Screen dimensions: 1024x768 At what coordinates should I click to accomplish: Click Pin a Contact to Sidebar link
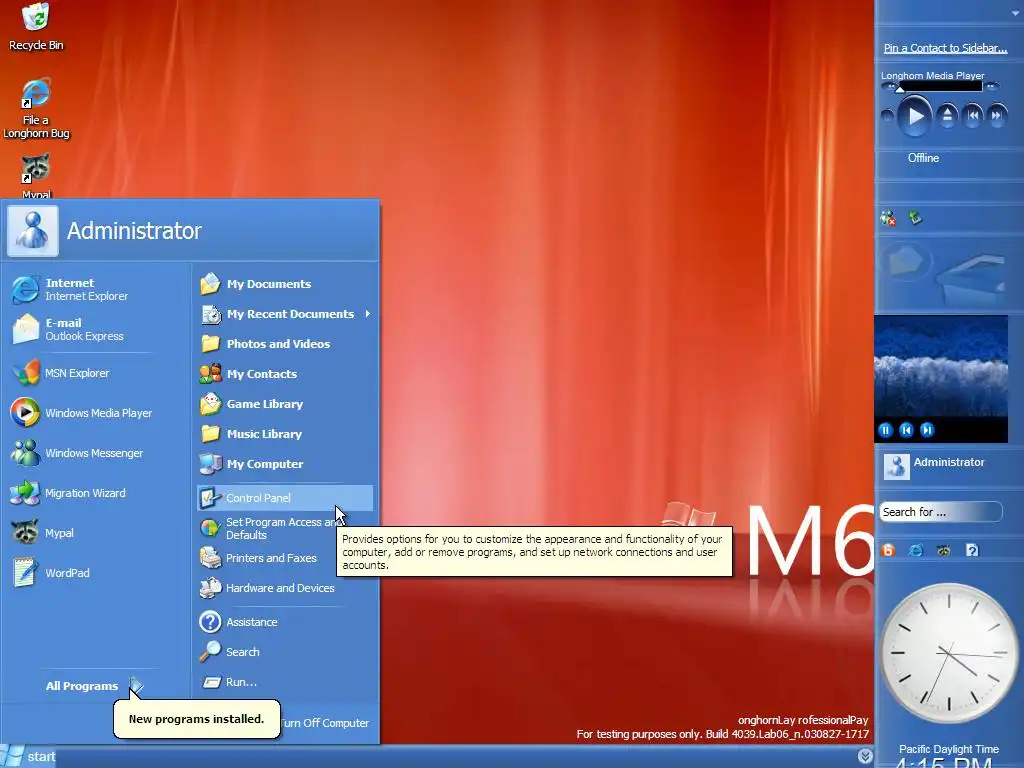click(945, 48)
